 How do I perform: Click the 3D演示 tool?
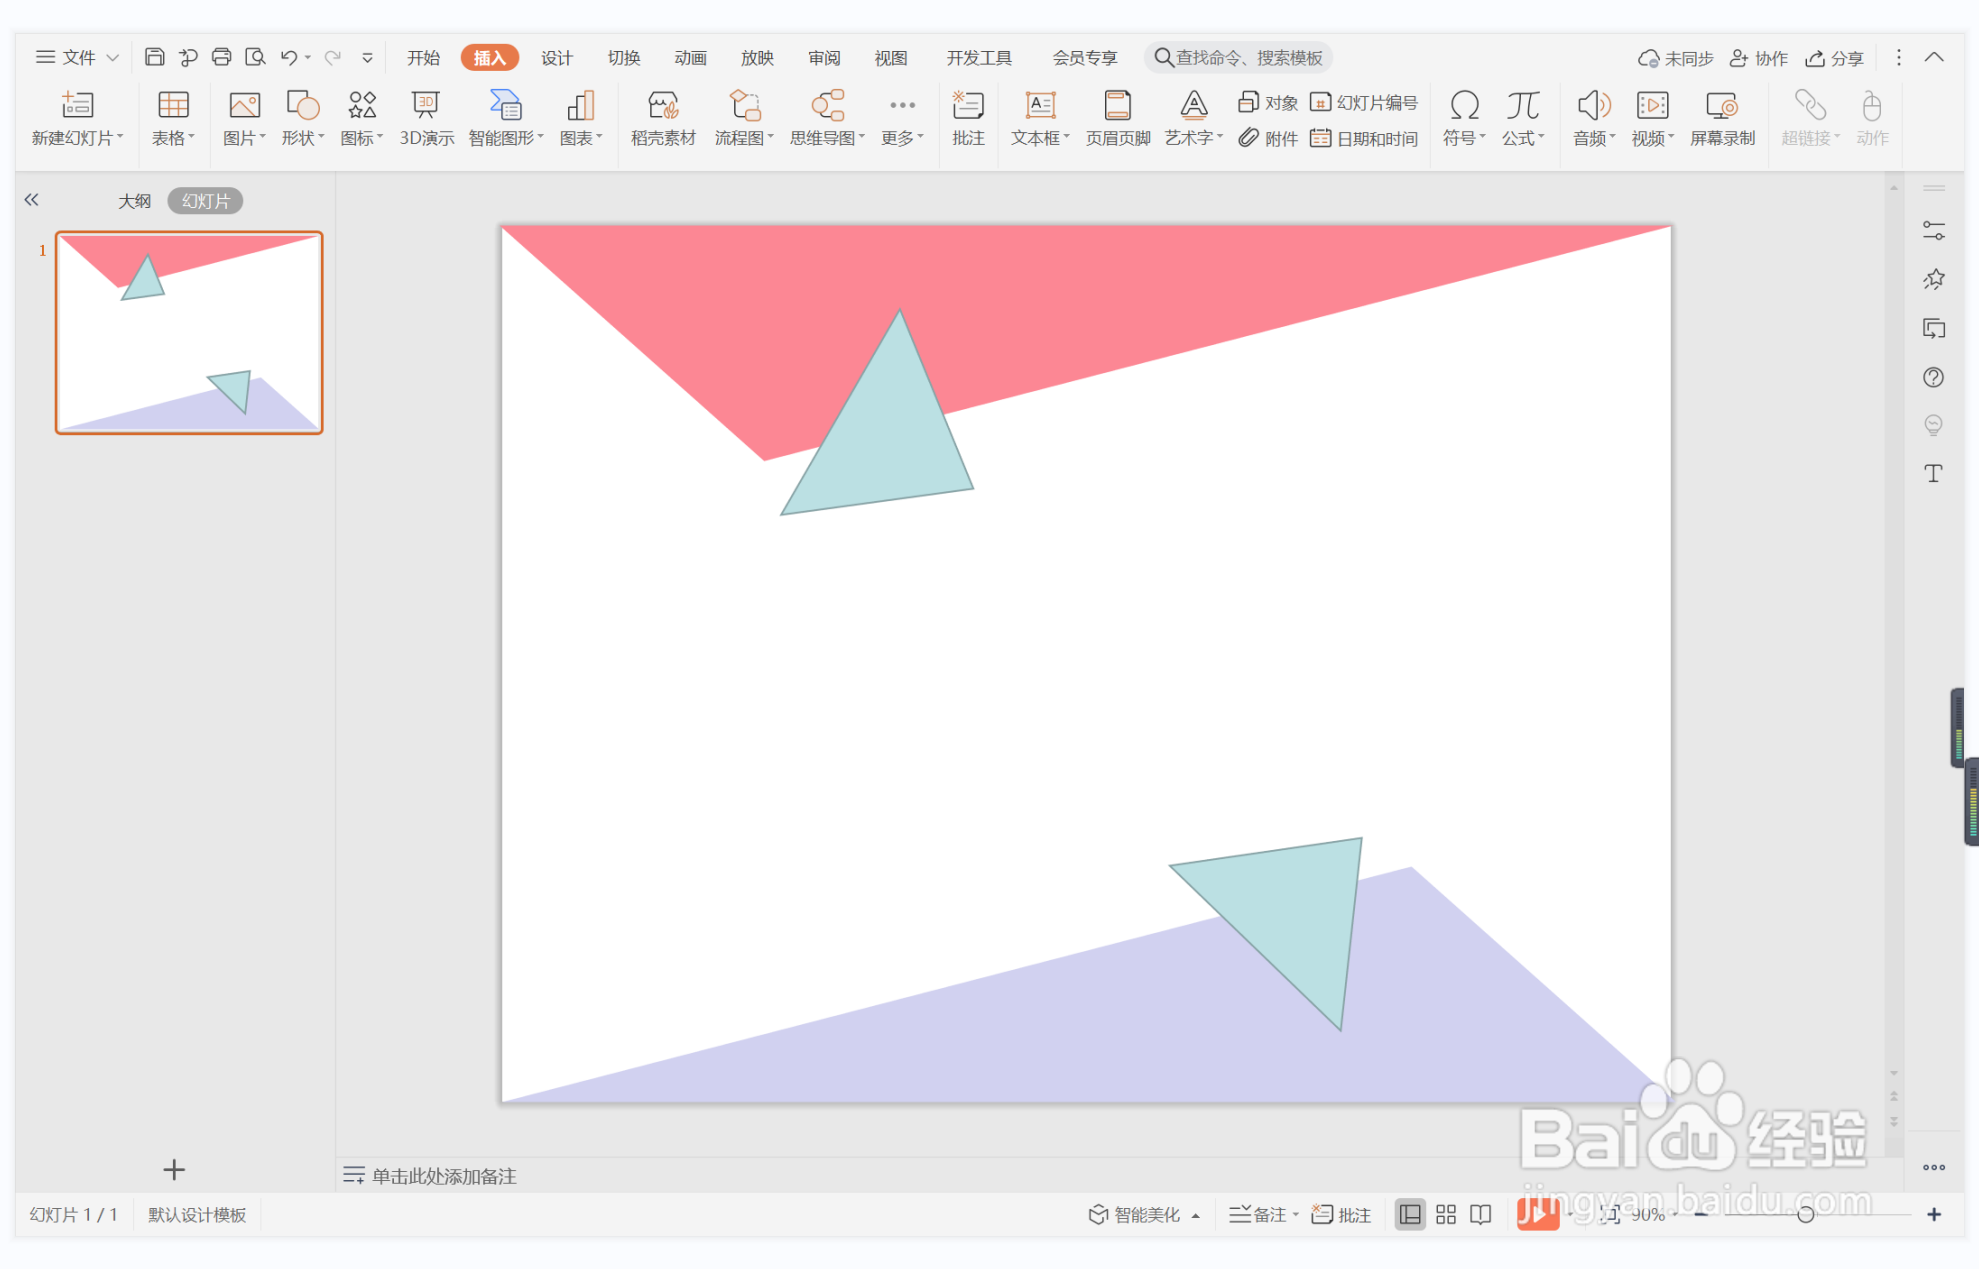427,118
